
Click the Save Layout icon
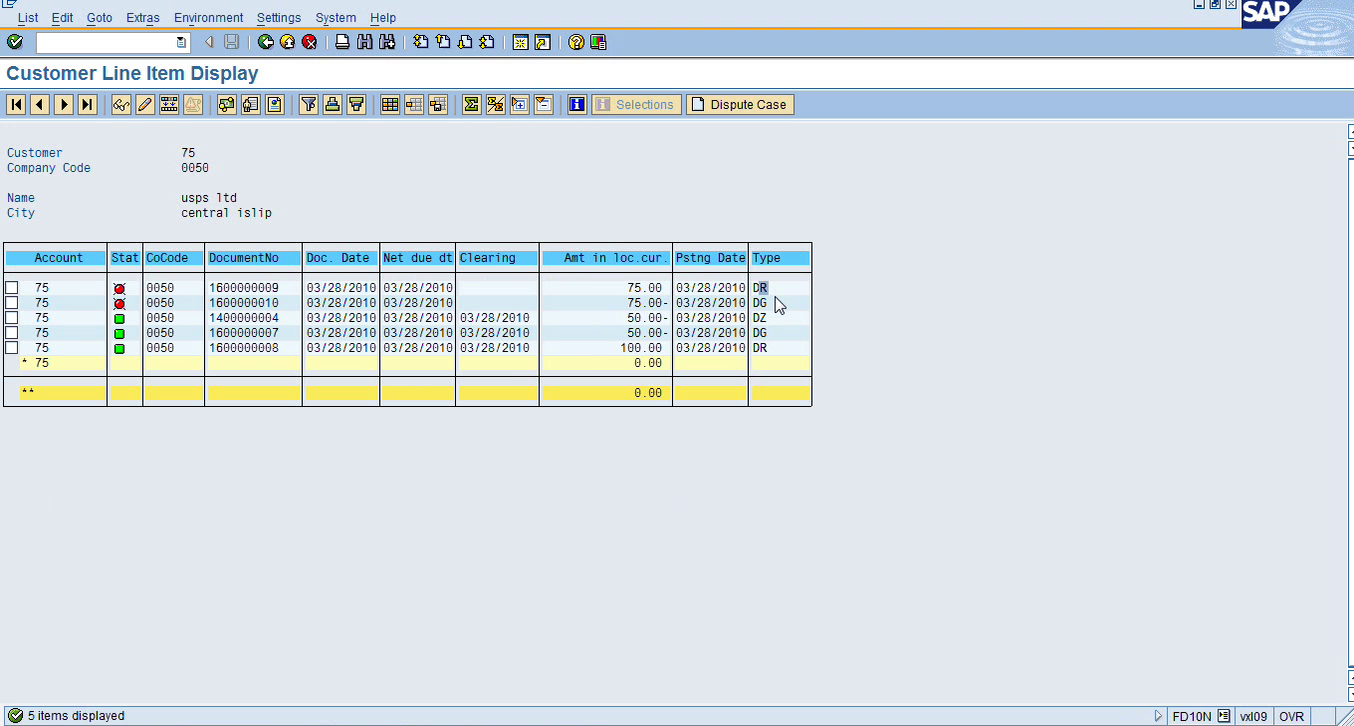pyautogui.click(x=438, y=104)
